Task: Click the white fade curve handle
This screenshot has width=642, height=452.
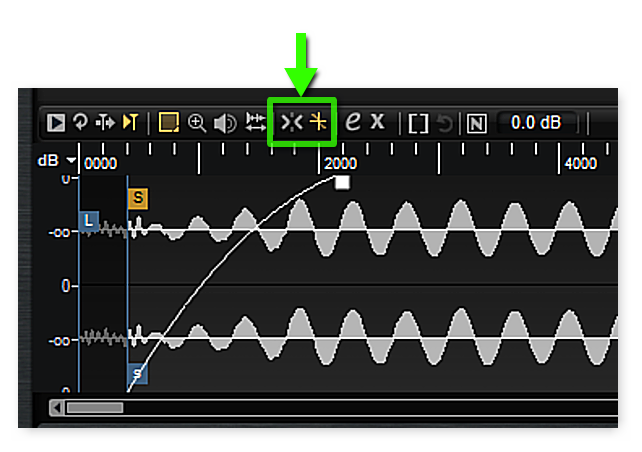Action: (x=342, y=183)
